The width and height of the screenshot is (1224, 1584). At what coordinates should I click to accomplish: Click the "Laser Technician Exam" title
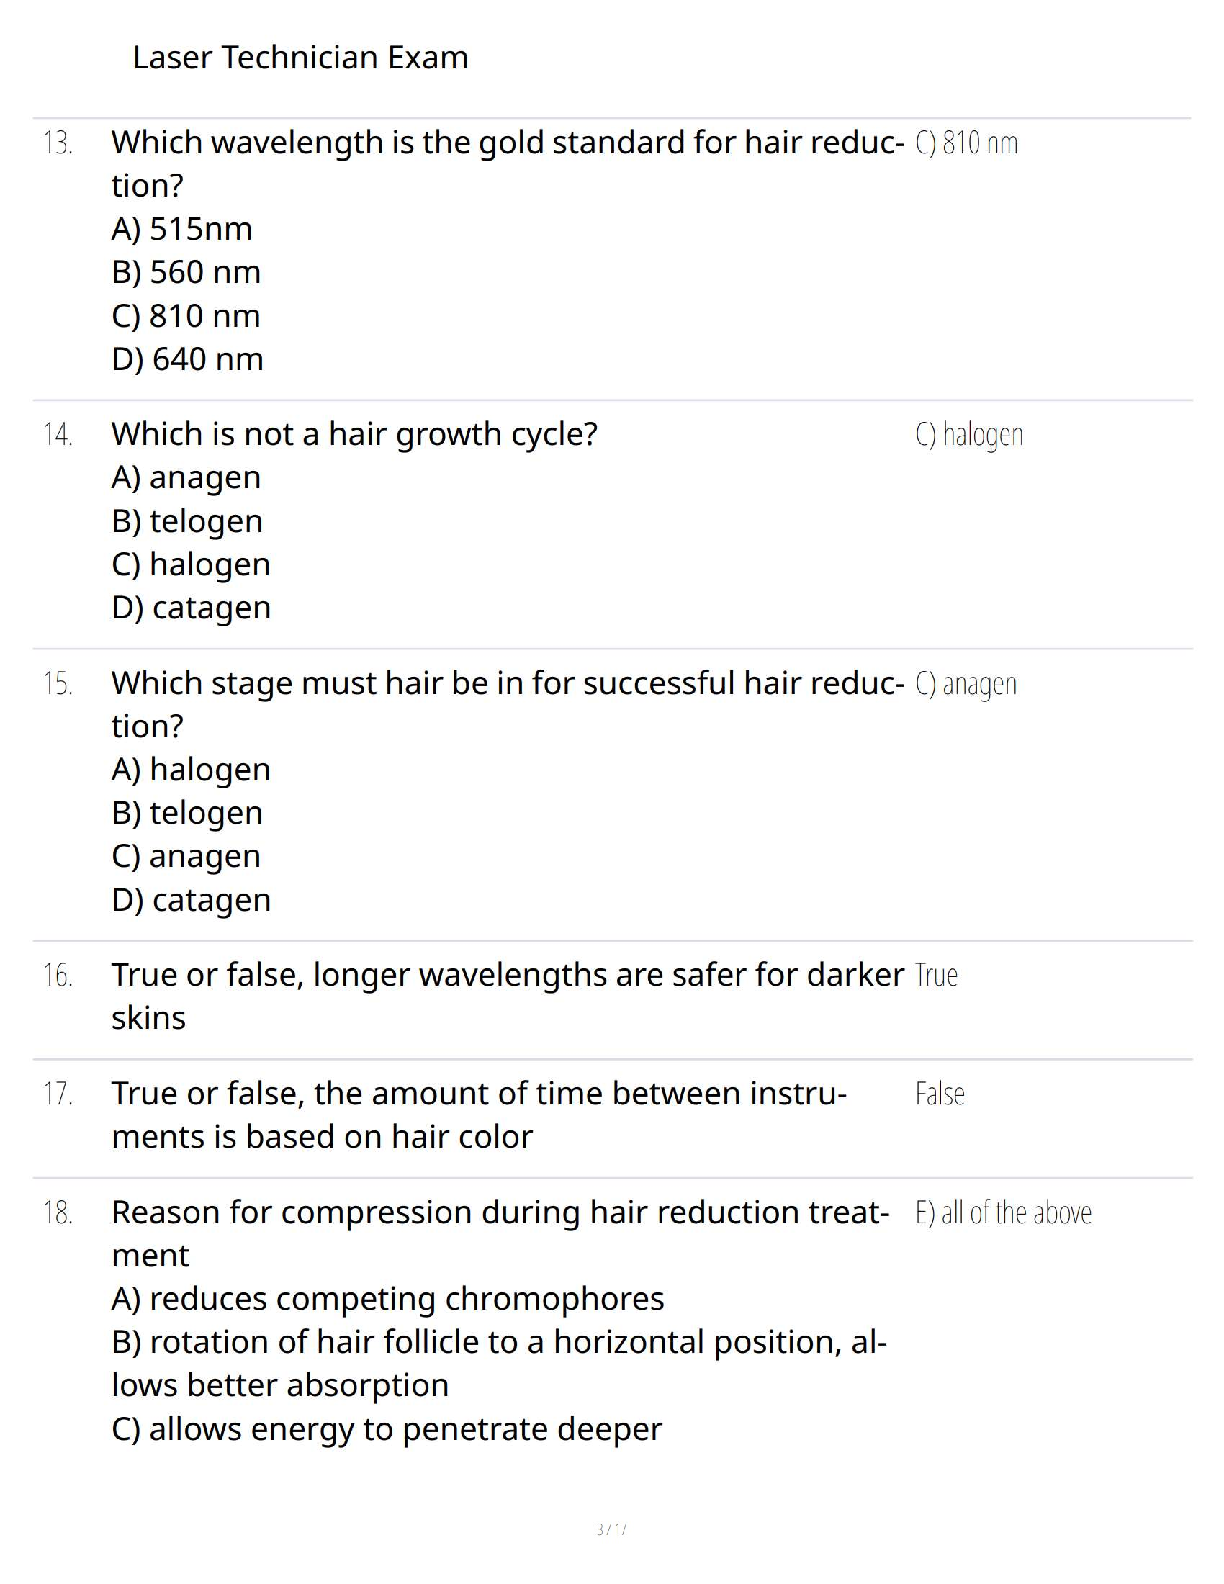pos(300,58)
